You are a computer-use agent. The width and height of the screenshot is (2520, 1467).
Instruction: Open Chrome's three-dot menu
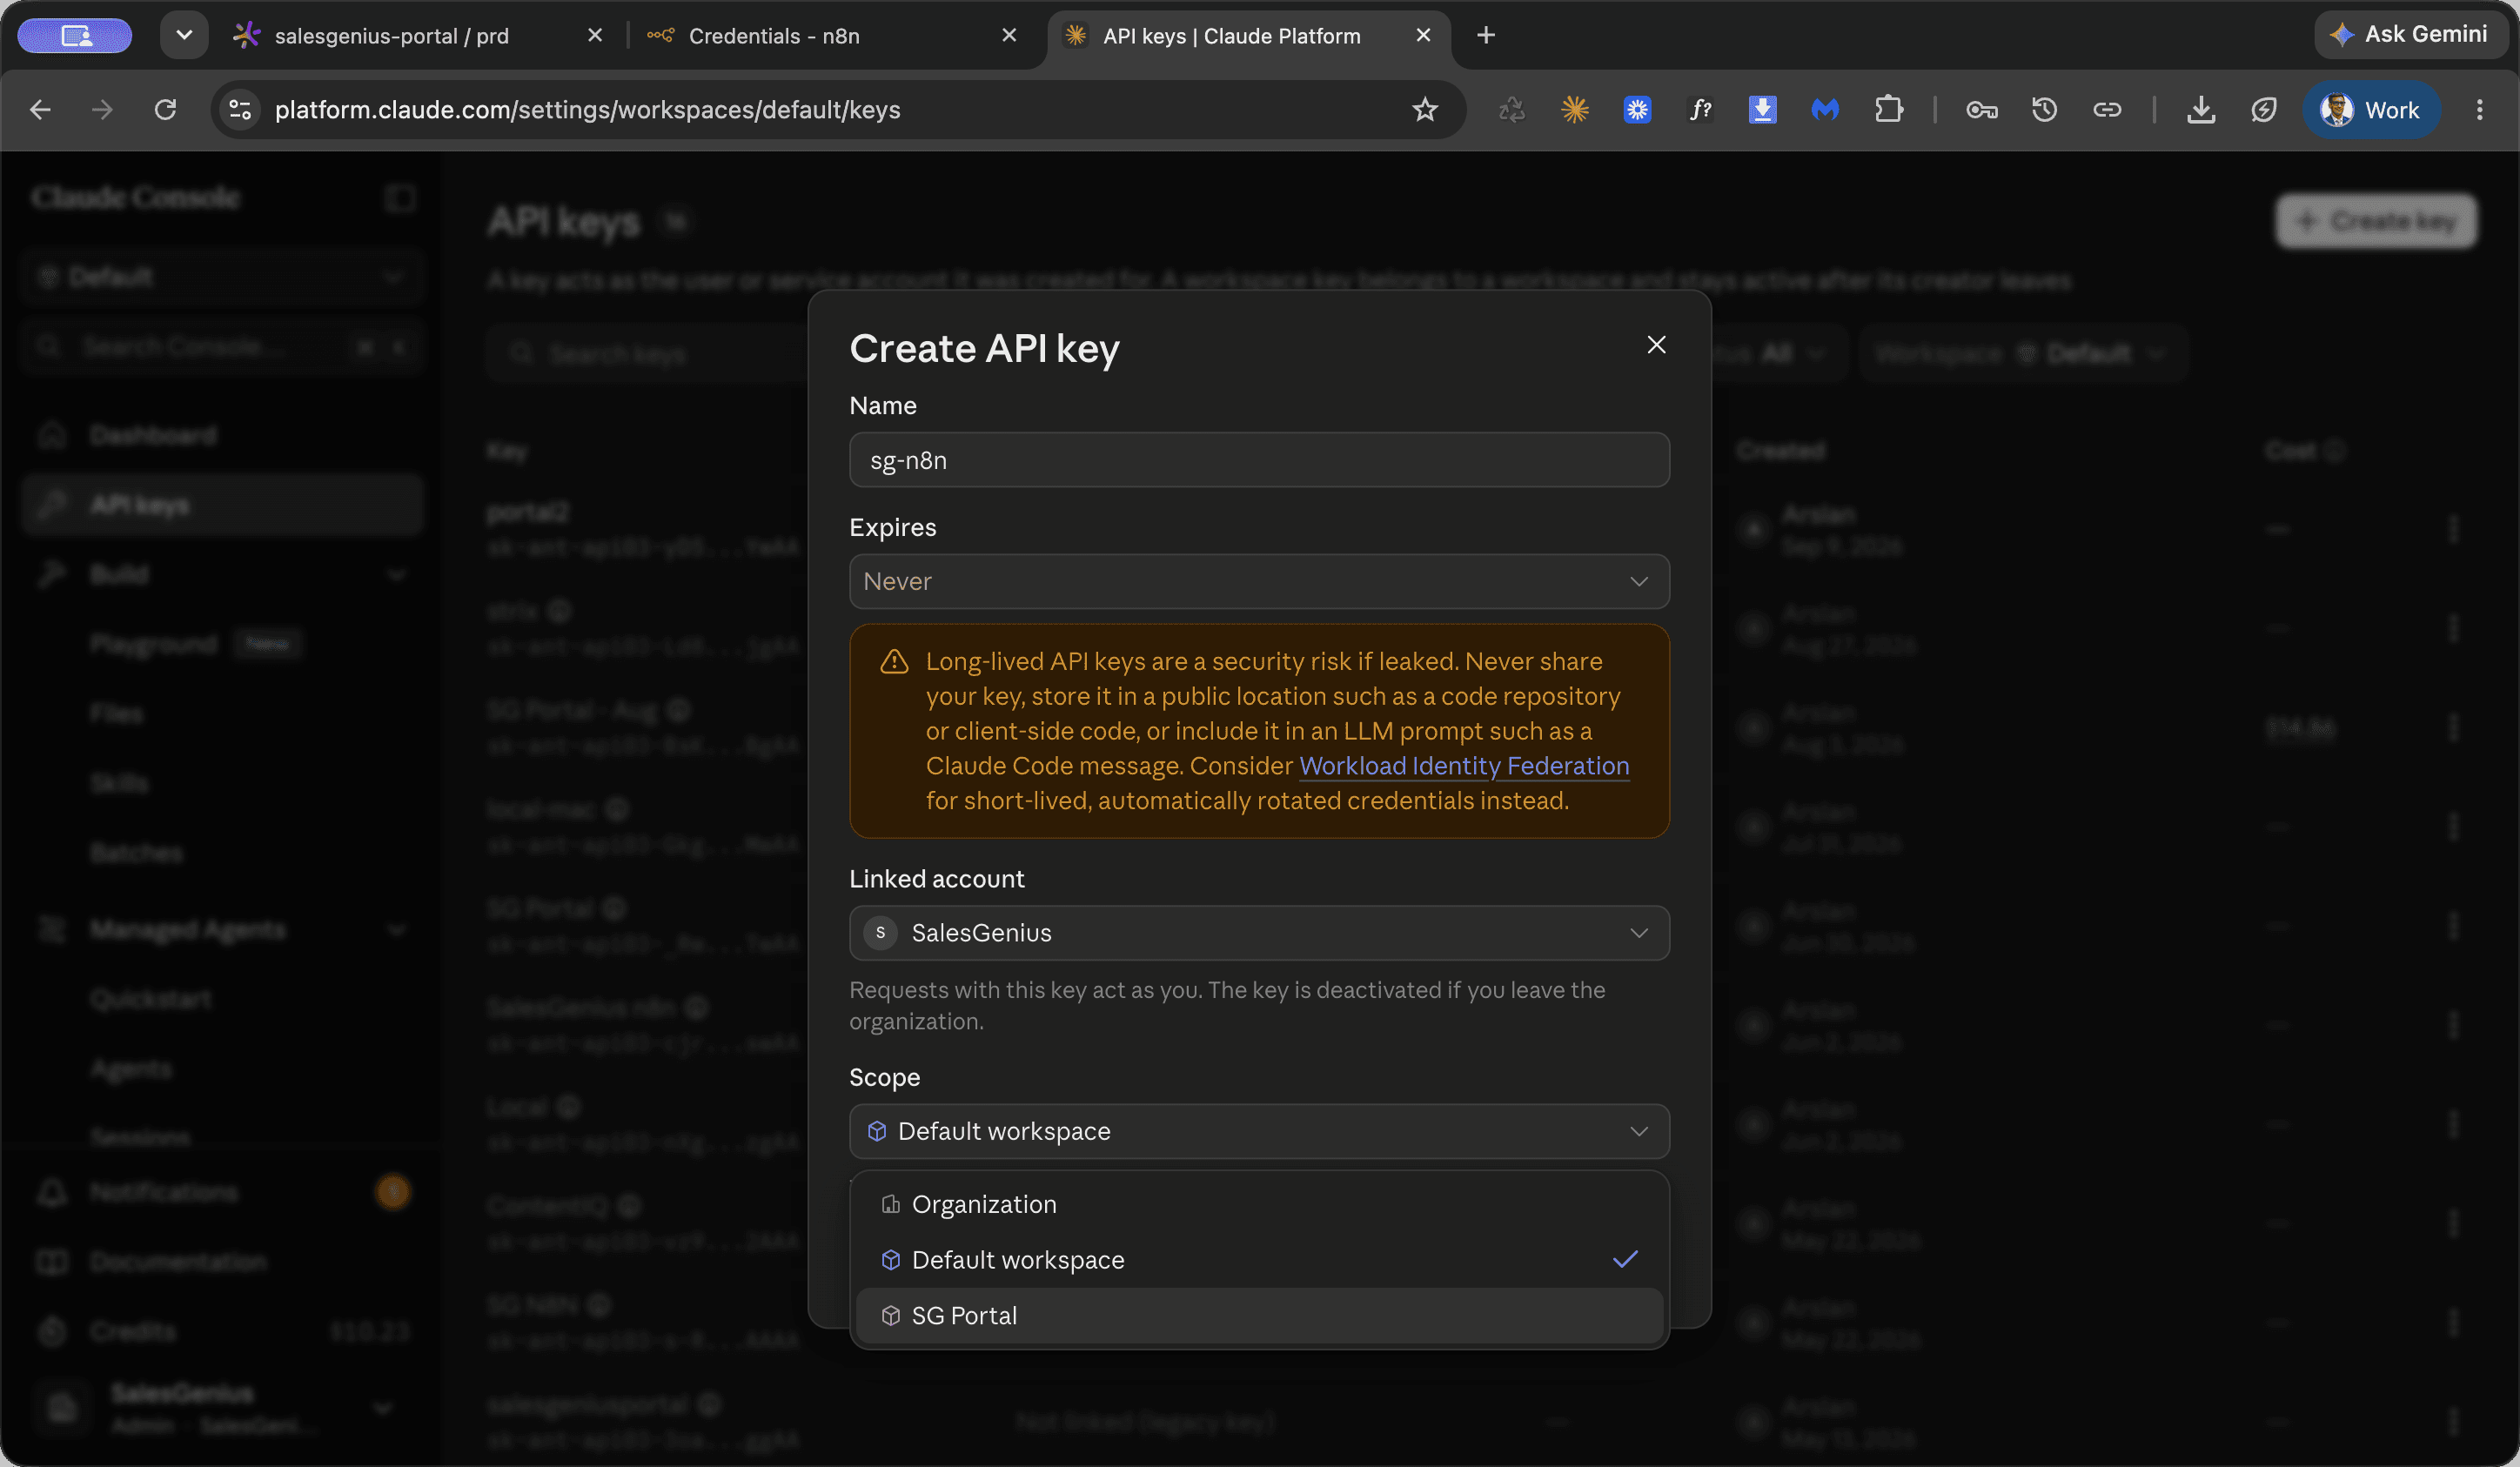(2479, 110)
